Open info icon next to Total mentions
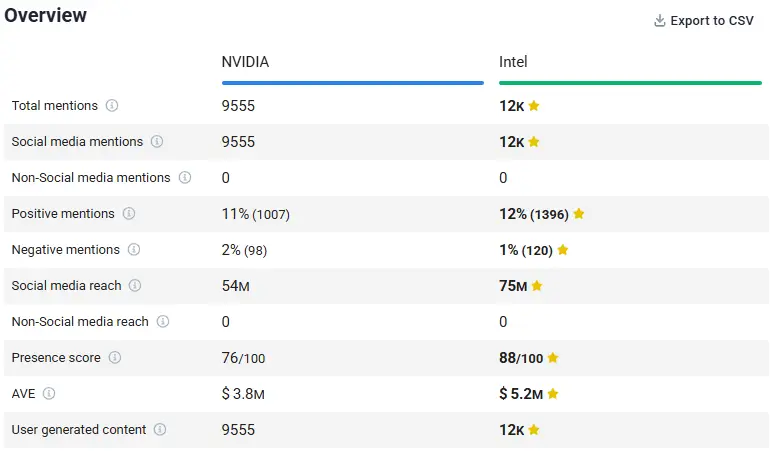Viewport: 771px width, 451px height. pyautogui.click(x=112, y=105)
